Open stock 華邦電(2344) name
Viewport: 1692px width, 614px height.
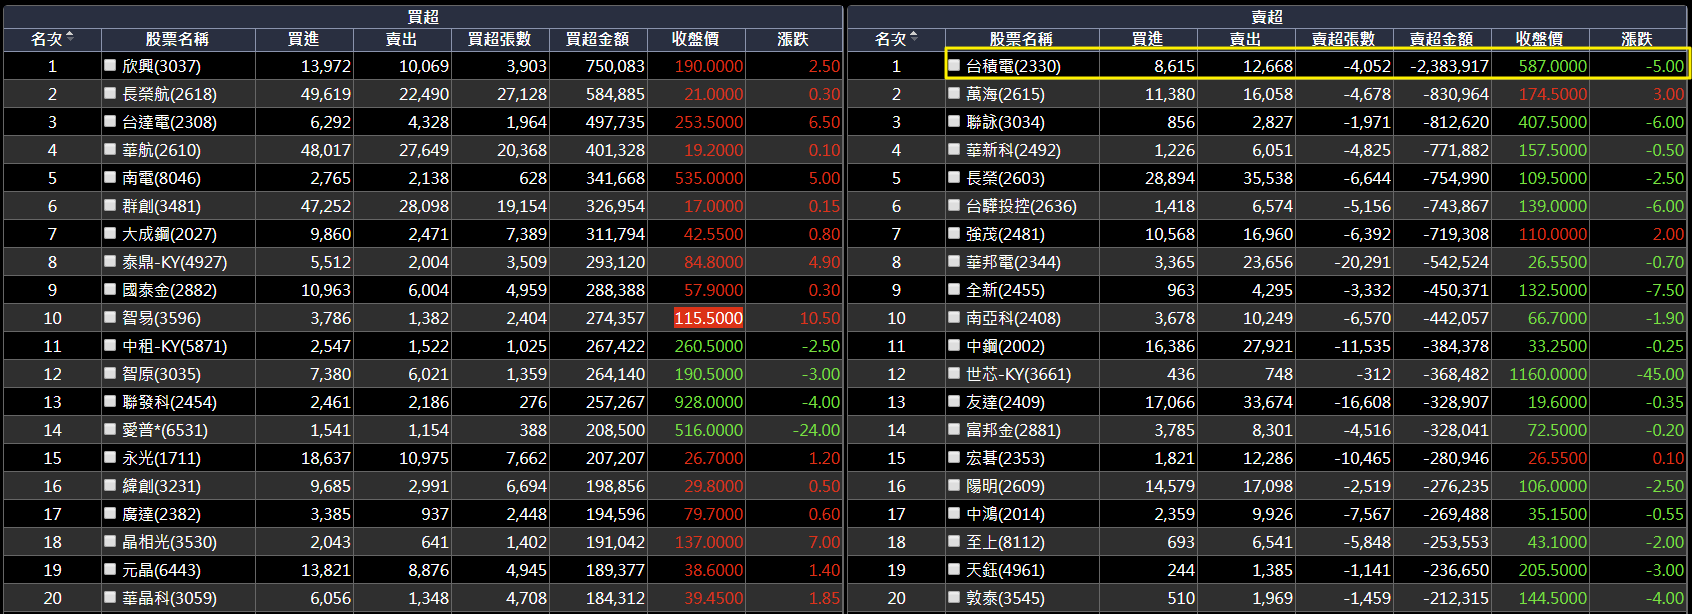pyautogui.click(x=1013, y=262)
